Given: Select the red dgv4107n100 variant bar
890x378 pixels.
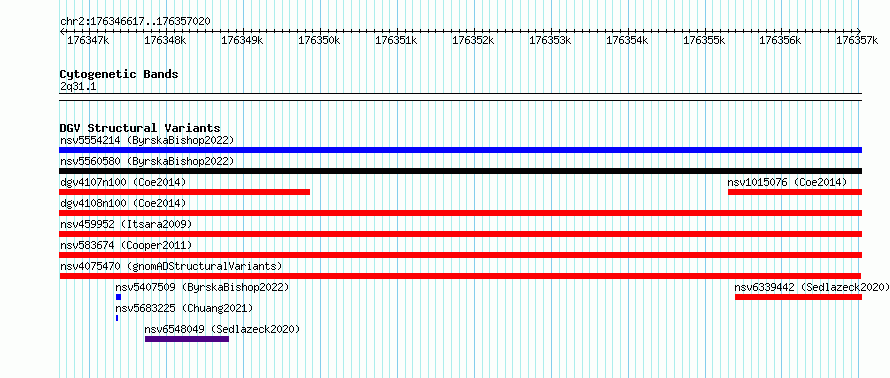Looking at the screenshot, I should coord(184,192).
